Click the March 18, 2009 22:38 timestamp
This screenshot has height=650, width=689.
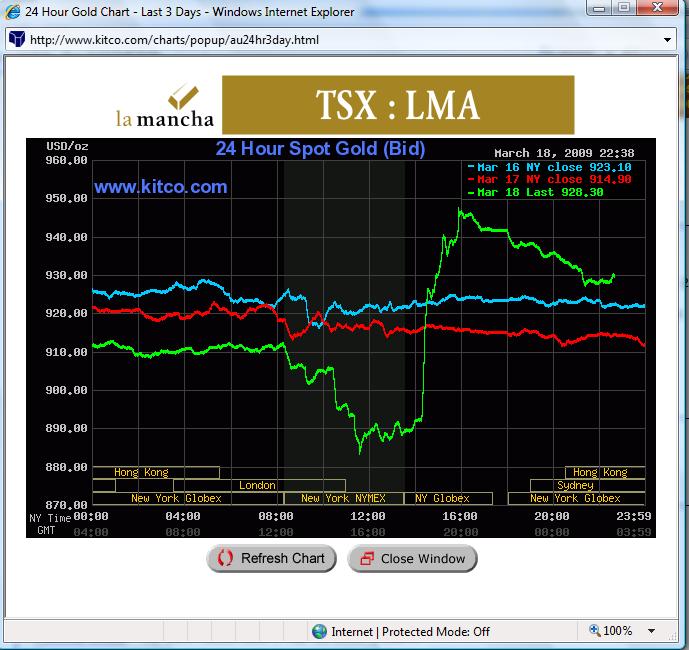[564, 153]
